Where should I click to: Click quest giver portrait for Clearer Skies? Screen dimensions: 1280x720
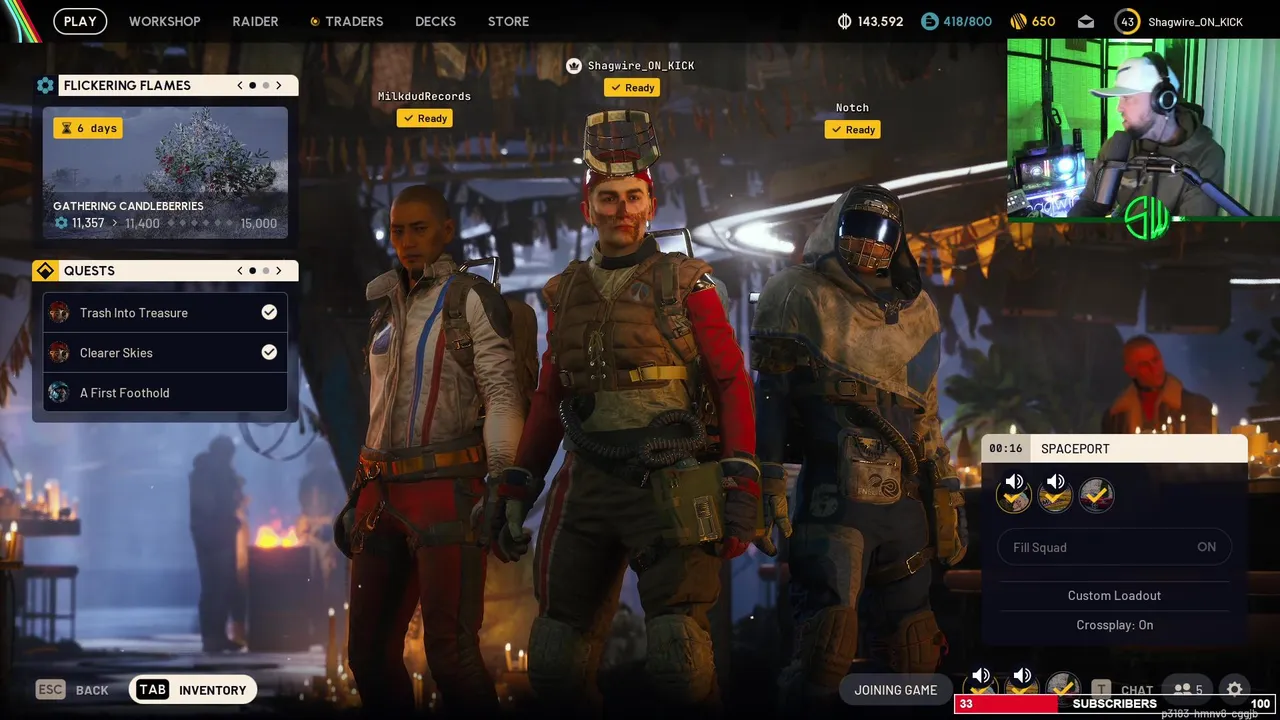coord(59,352)
